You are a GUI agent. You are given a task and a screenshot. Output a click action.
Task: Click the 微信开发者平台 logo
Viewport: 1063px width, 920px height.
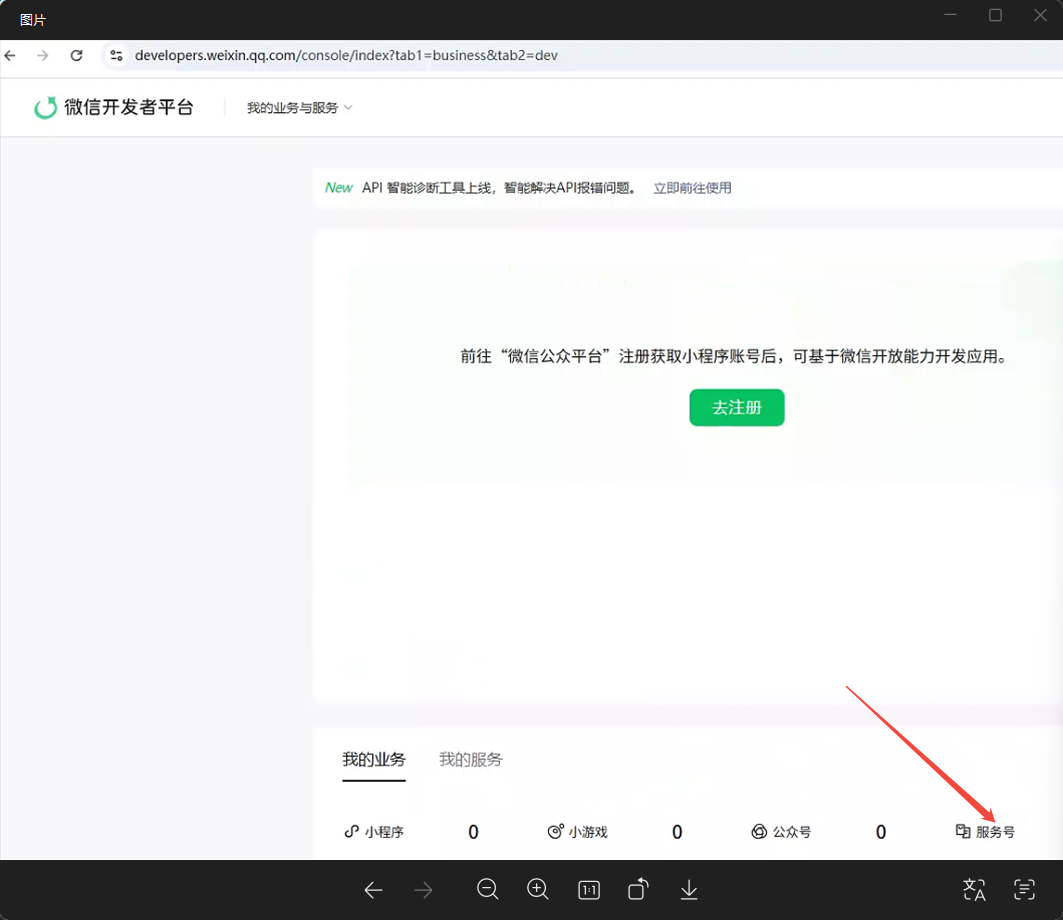click(x=114, y=108)
